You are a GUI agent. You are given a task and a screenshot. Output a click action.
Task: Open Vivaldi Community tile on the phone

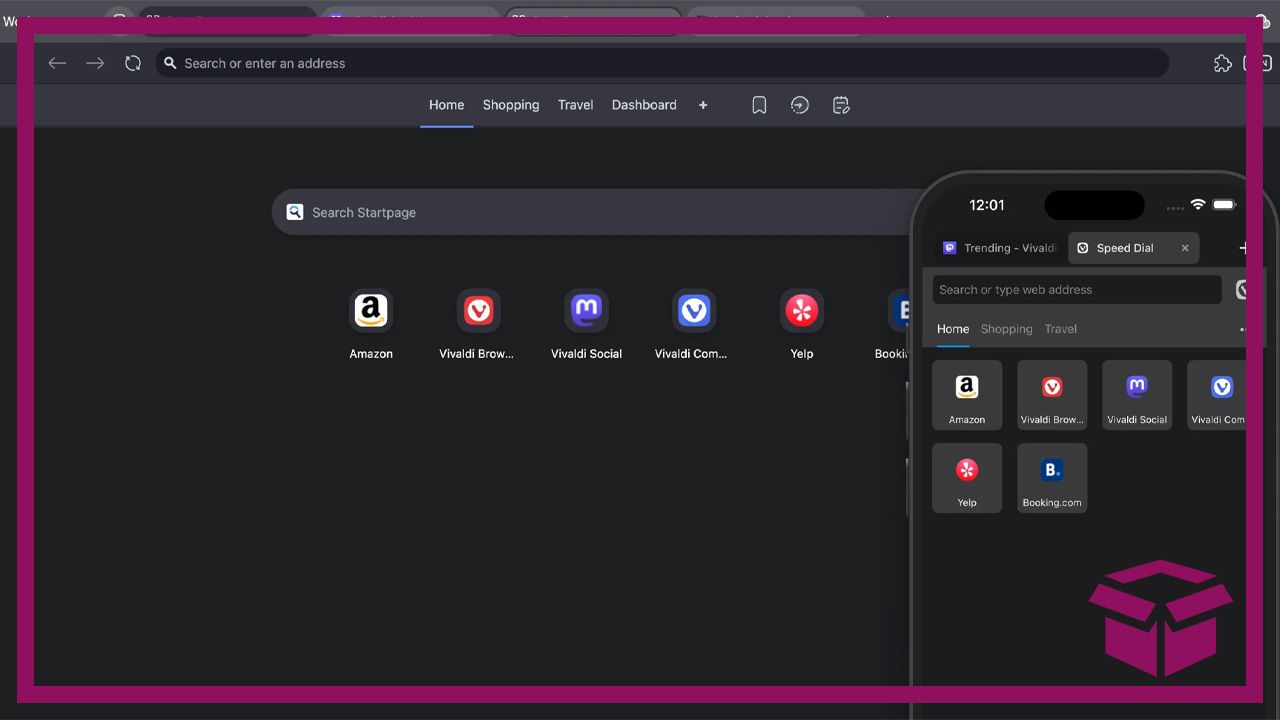pyautogui.click(x=1217, y=395)
